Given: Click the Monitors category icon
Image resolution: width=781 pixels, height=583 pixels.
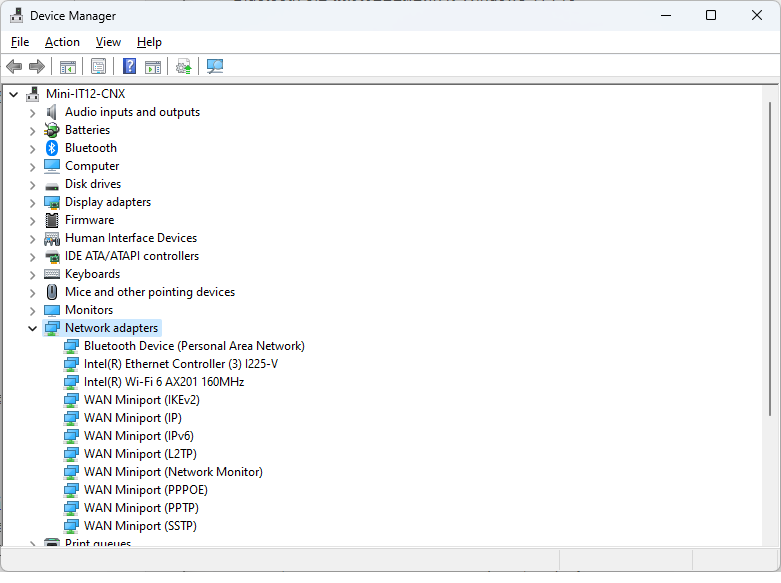Looking at the screenshot, I should click(52, 310).
